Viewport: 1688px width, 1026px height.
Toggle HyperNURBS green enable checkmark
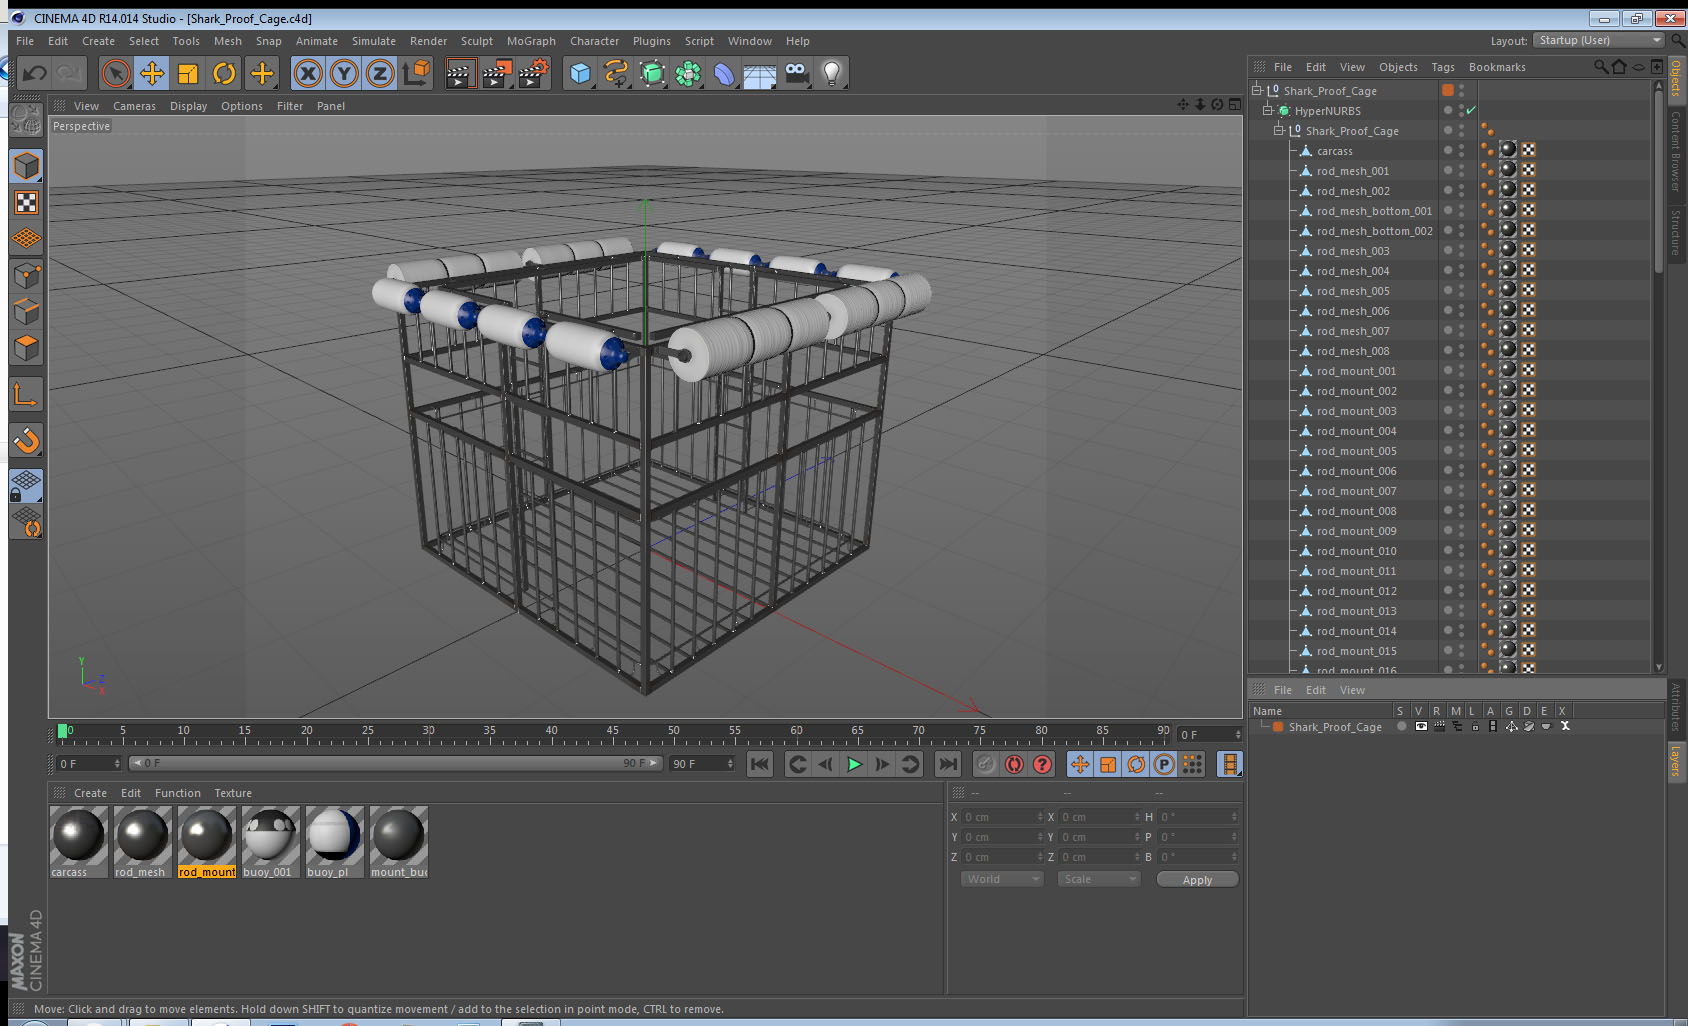(1471, 110)
